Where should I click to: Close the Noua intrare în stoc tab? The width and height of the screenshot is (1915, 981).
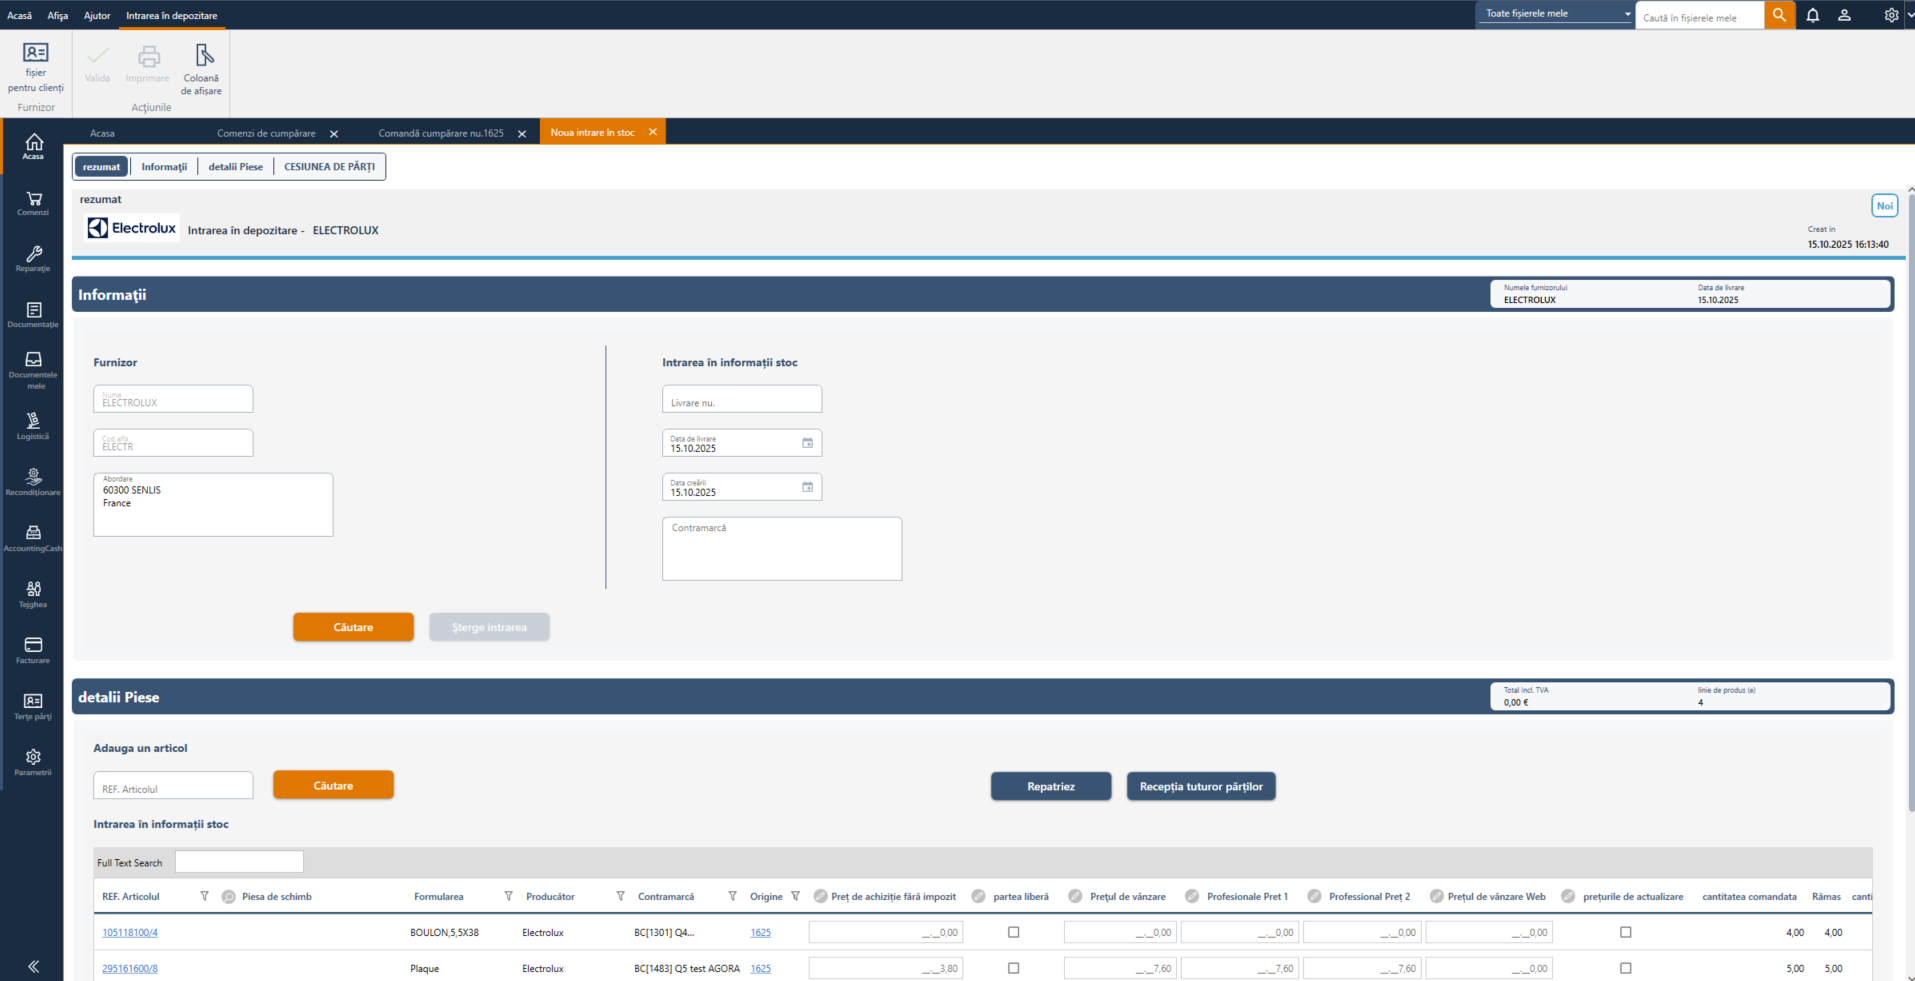pos(653,132)
